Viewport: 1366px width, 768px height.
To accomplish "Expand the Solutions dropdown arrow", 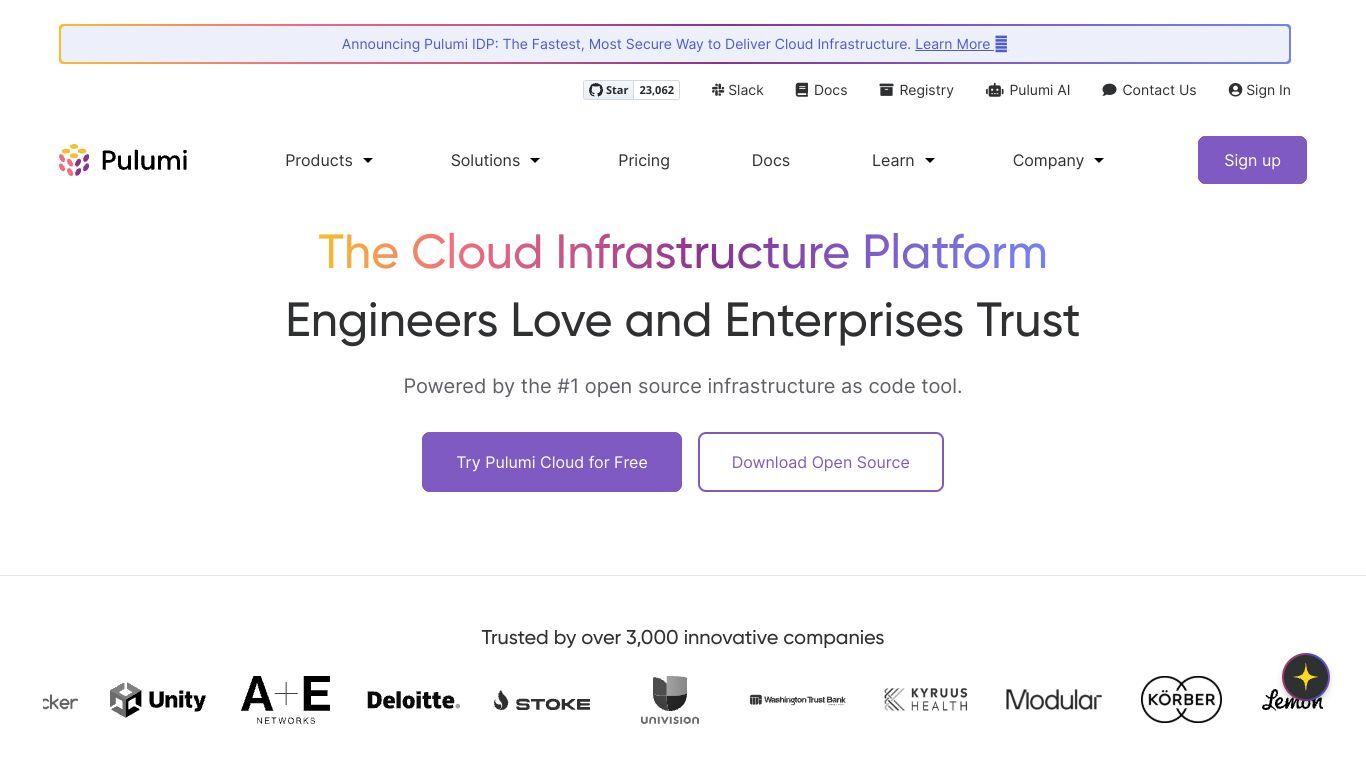I will tap(535, 161).
